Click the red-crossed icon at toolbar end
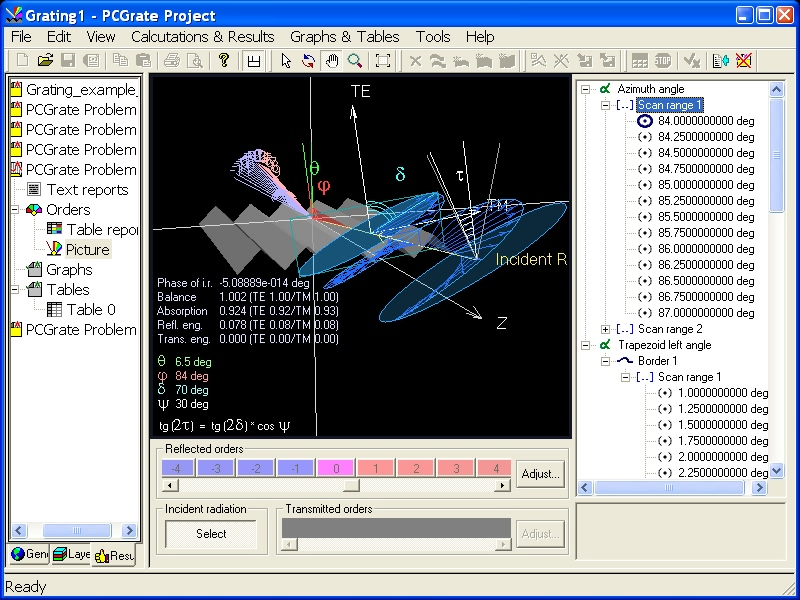The width and height of the screenshot is (800, 600). click(x=743, y=61)
